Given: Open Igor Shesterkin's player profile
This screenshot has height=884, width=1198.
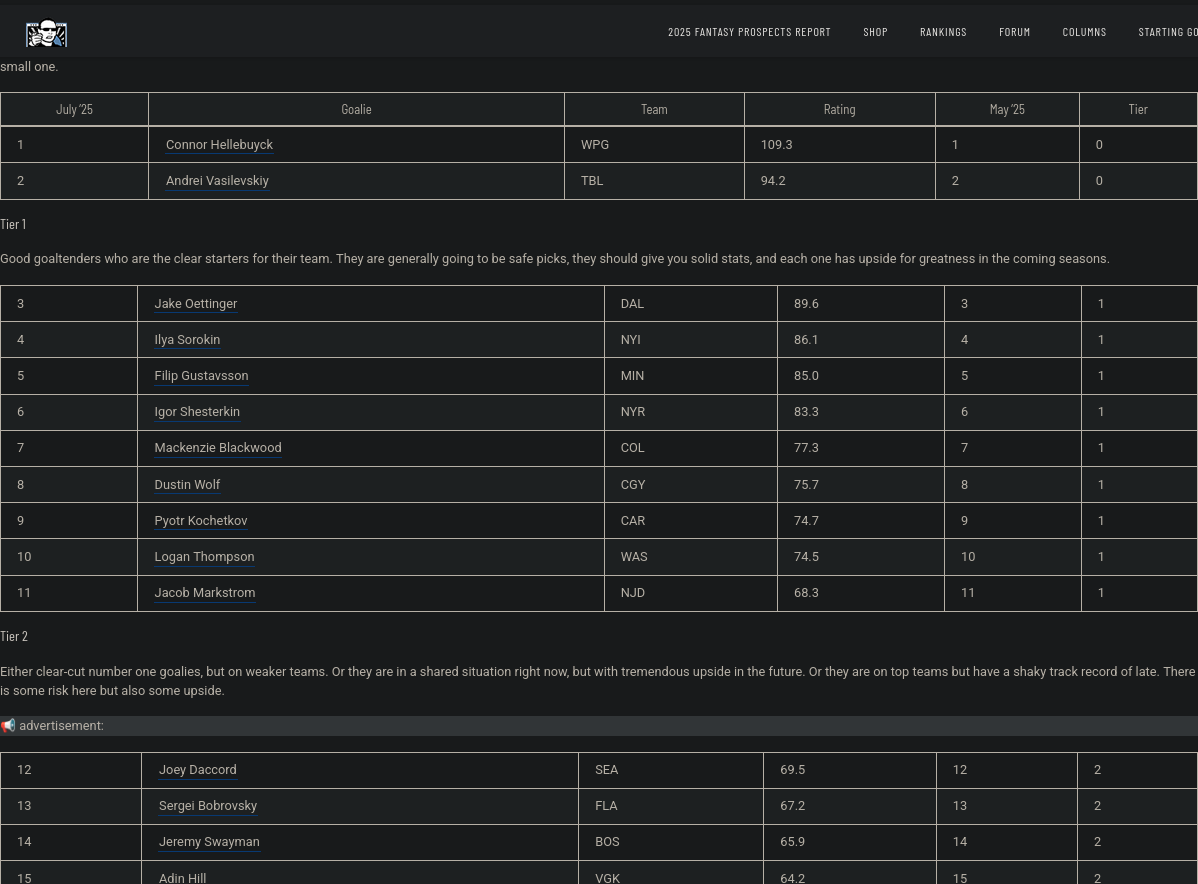Looking at the screenshot, I should (197, 411).
